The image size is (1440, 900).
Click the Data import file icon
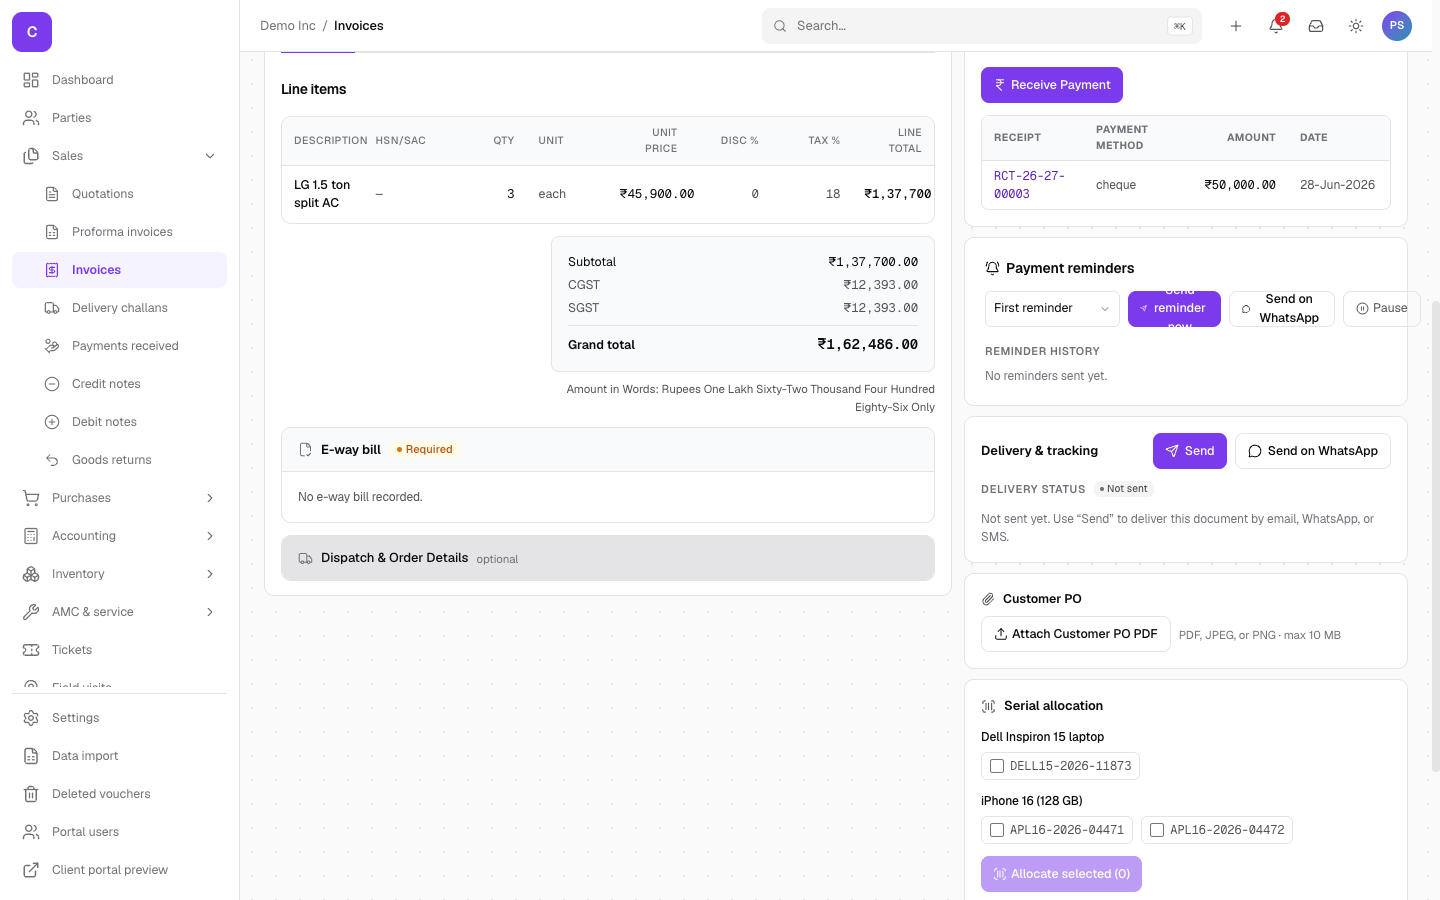pos(31,756)
